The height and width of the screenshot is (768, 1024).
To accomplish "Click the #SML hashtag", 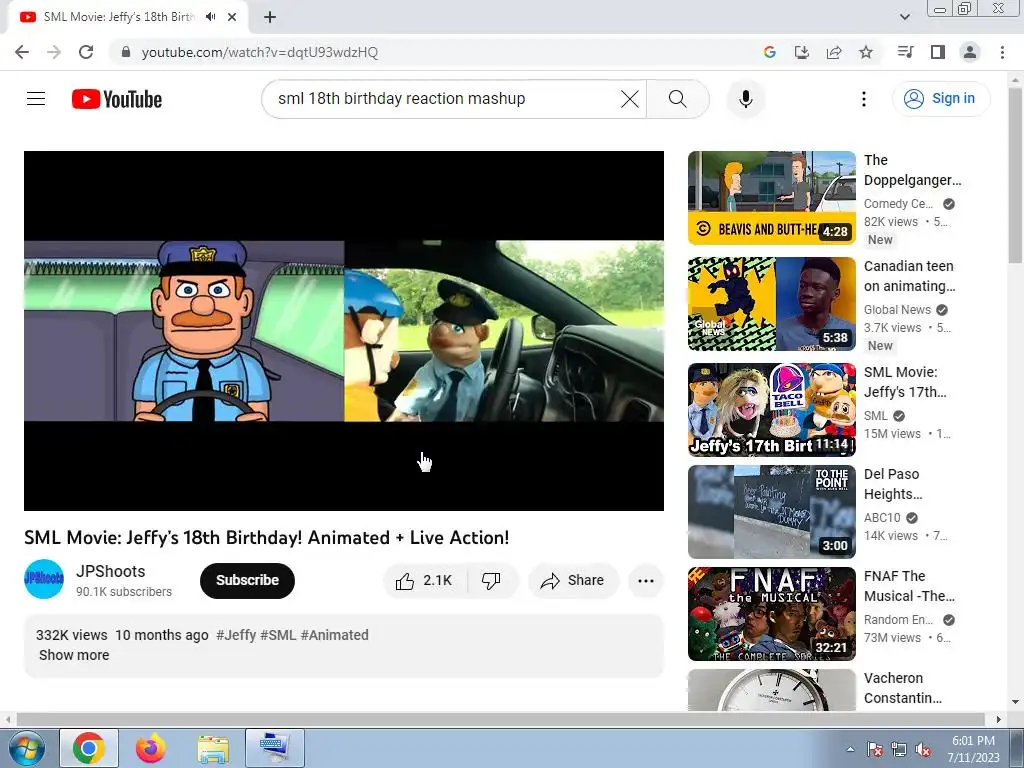I will pyautogui.click(x=278, y=635).
